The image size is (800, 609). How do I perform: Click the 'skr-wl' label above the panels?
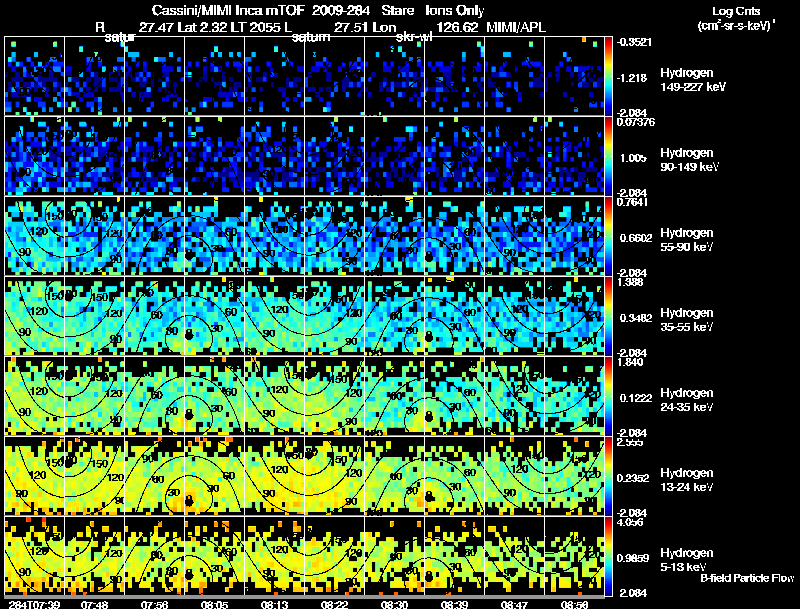pos(414,37)
